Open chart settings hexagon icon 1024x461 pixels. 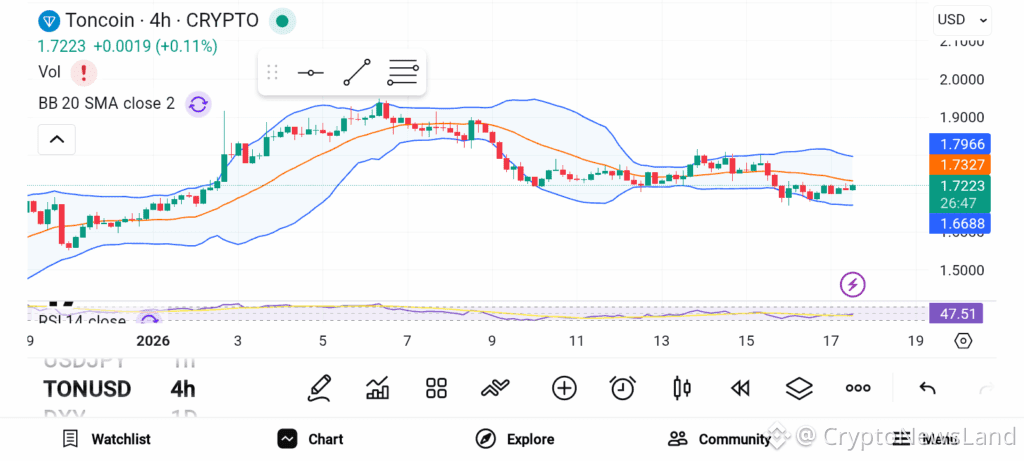pyautogui.click(x=963, y=341)
